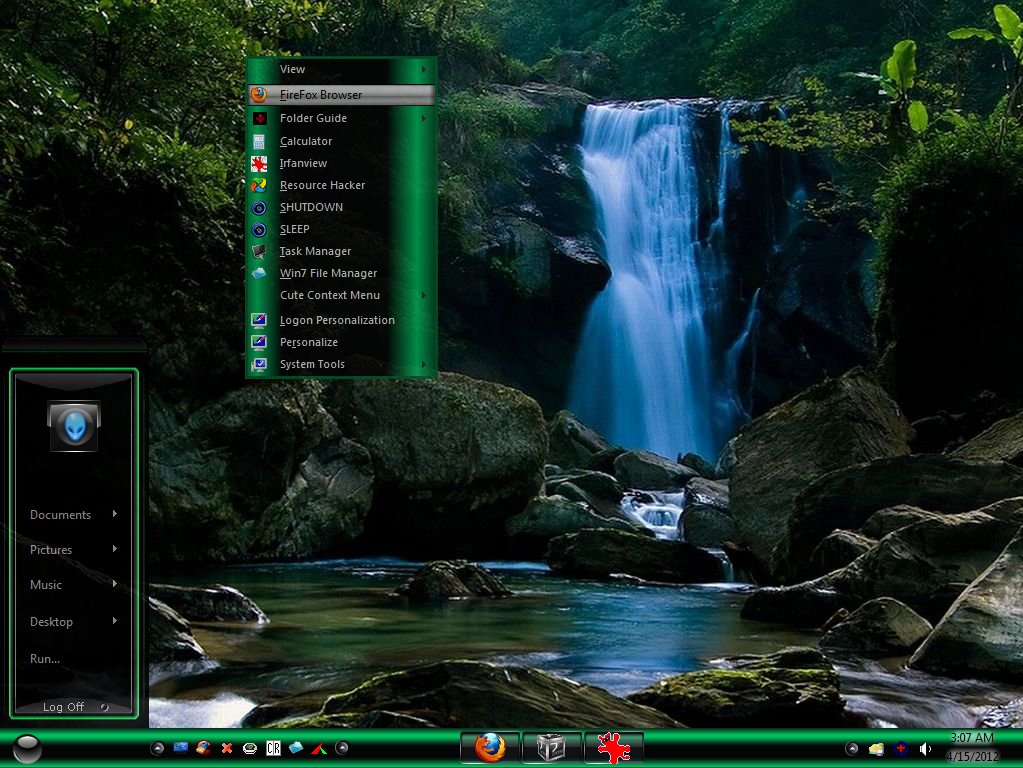Expand the Desktop arrow in Start menu
1023x768 pixels.
click(115, 621)
